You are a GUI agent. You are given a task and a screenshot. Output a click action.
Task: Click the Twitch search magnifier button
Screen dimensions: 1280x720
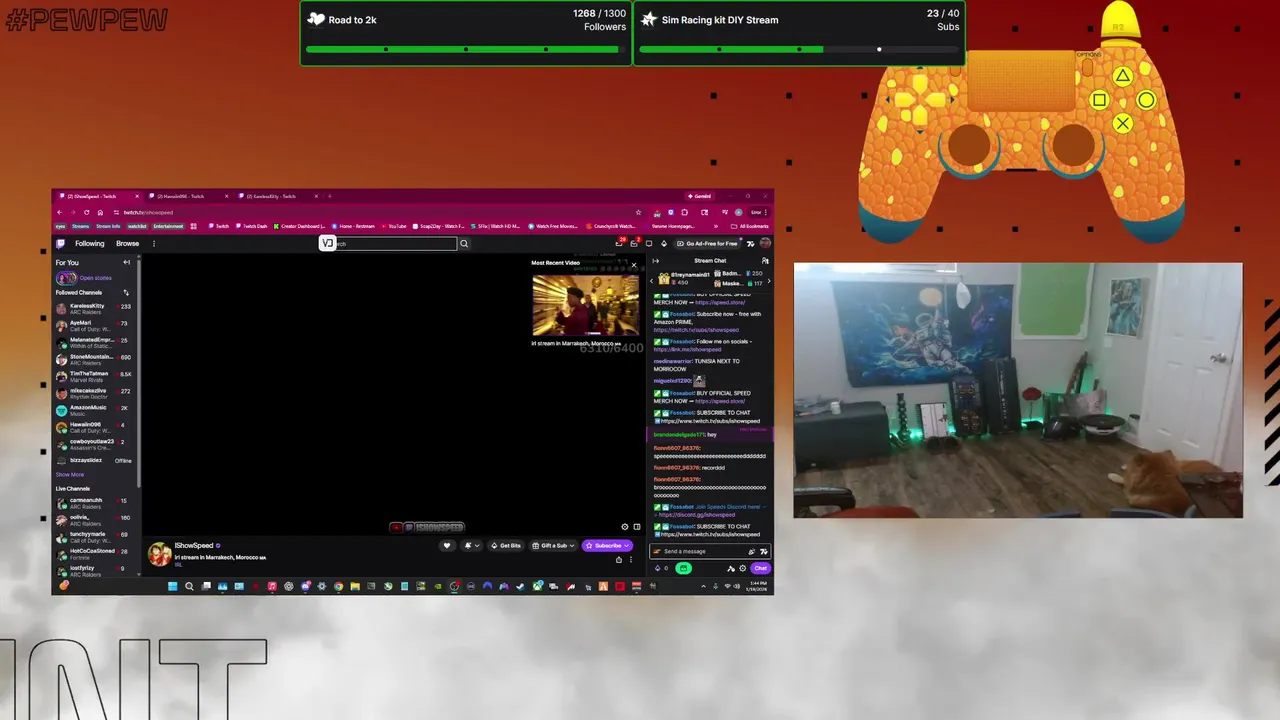point(464,244)
